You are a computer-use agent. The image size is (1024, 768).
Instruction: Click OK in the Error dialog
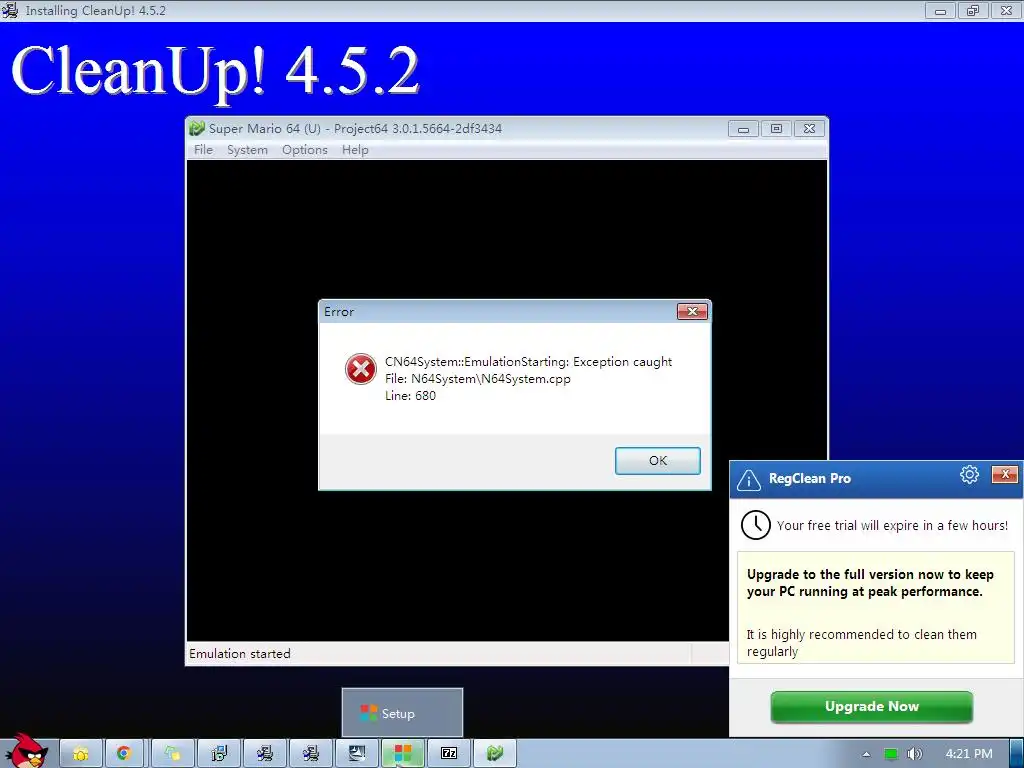click(658, 460)
